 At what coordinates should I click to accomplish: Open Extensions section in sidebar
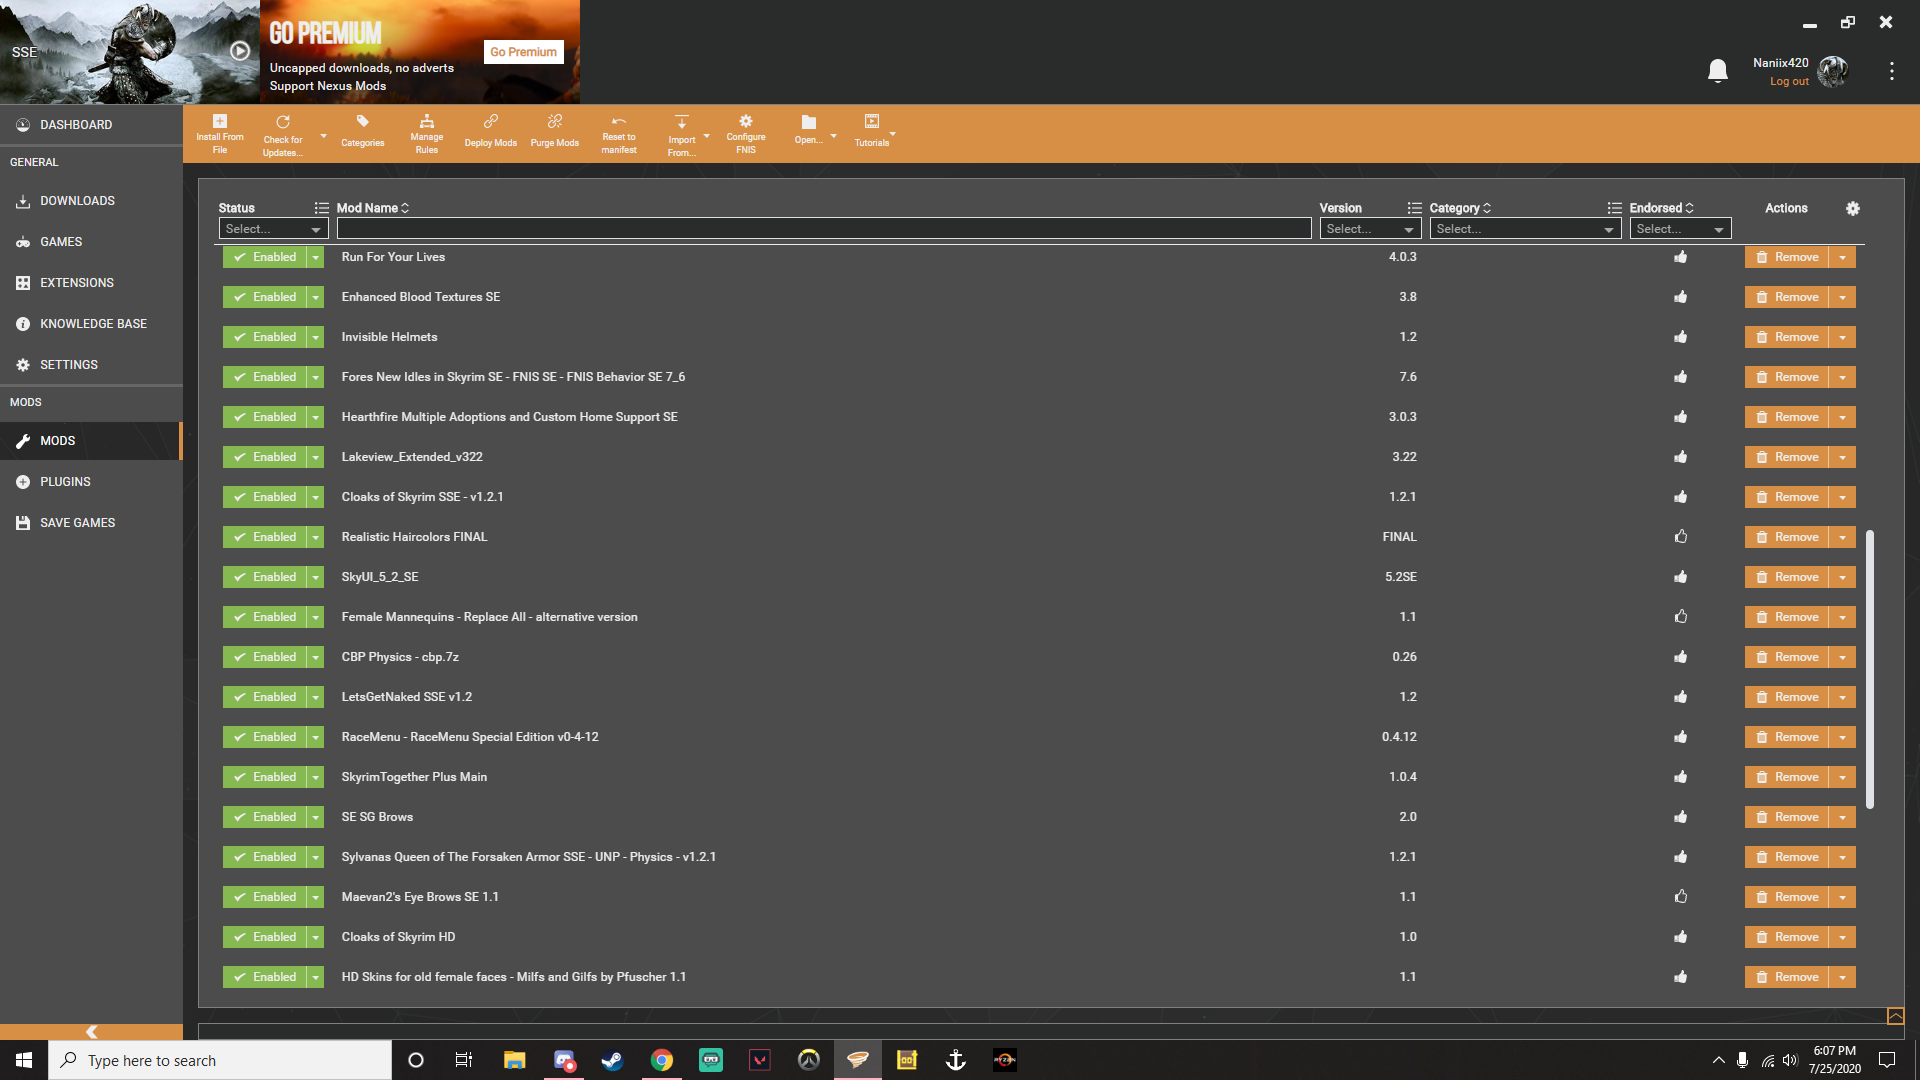pos(91,283)
